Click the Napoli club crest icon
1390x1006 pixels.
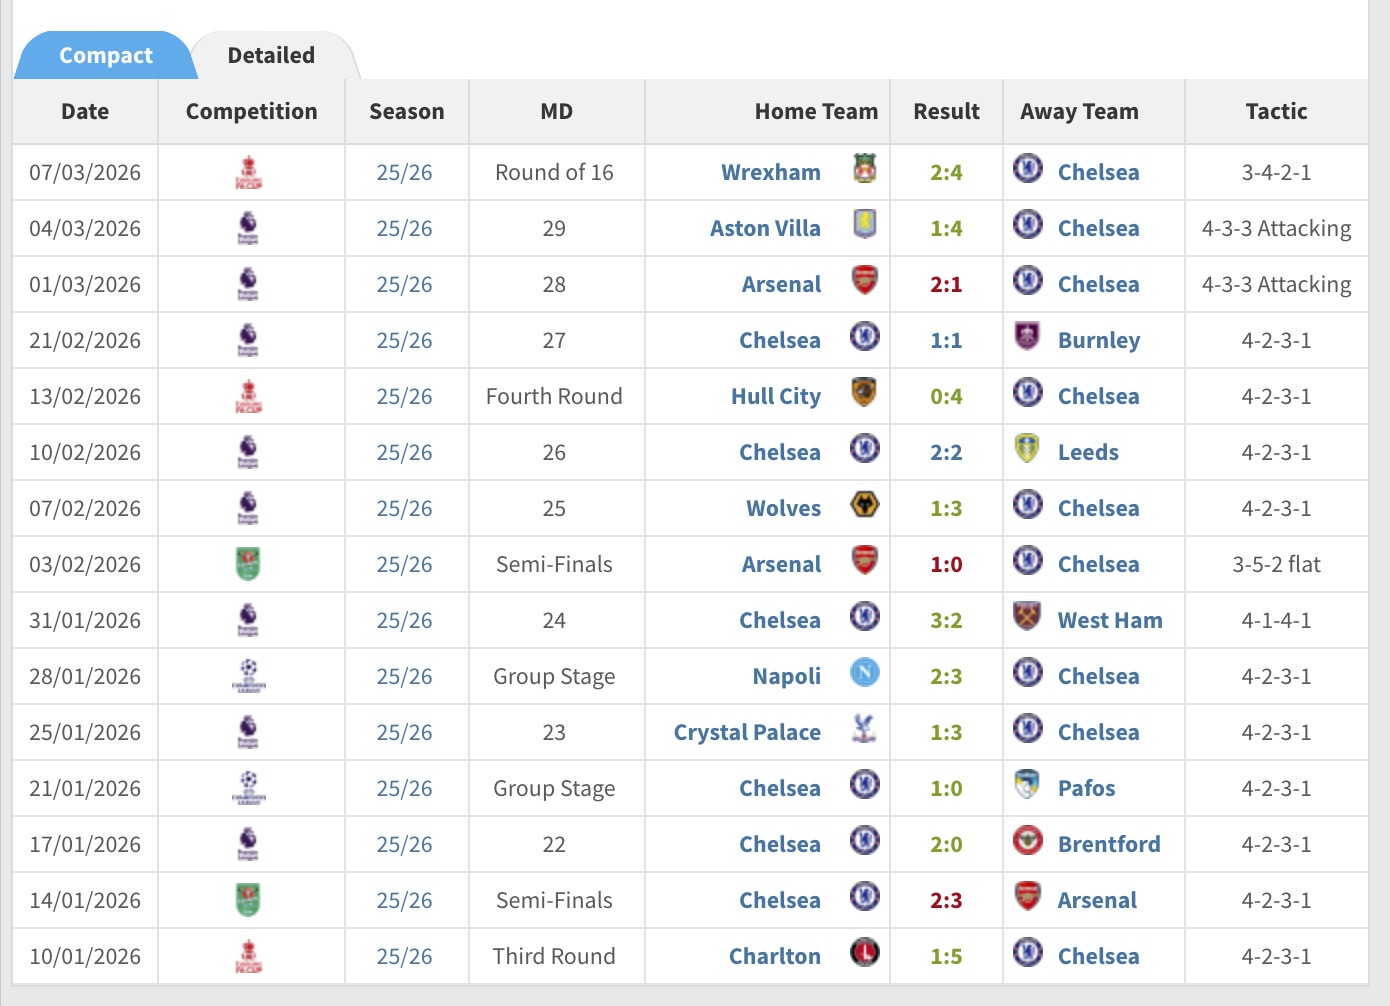pyautogui.click(x=865, y=672)
